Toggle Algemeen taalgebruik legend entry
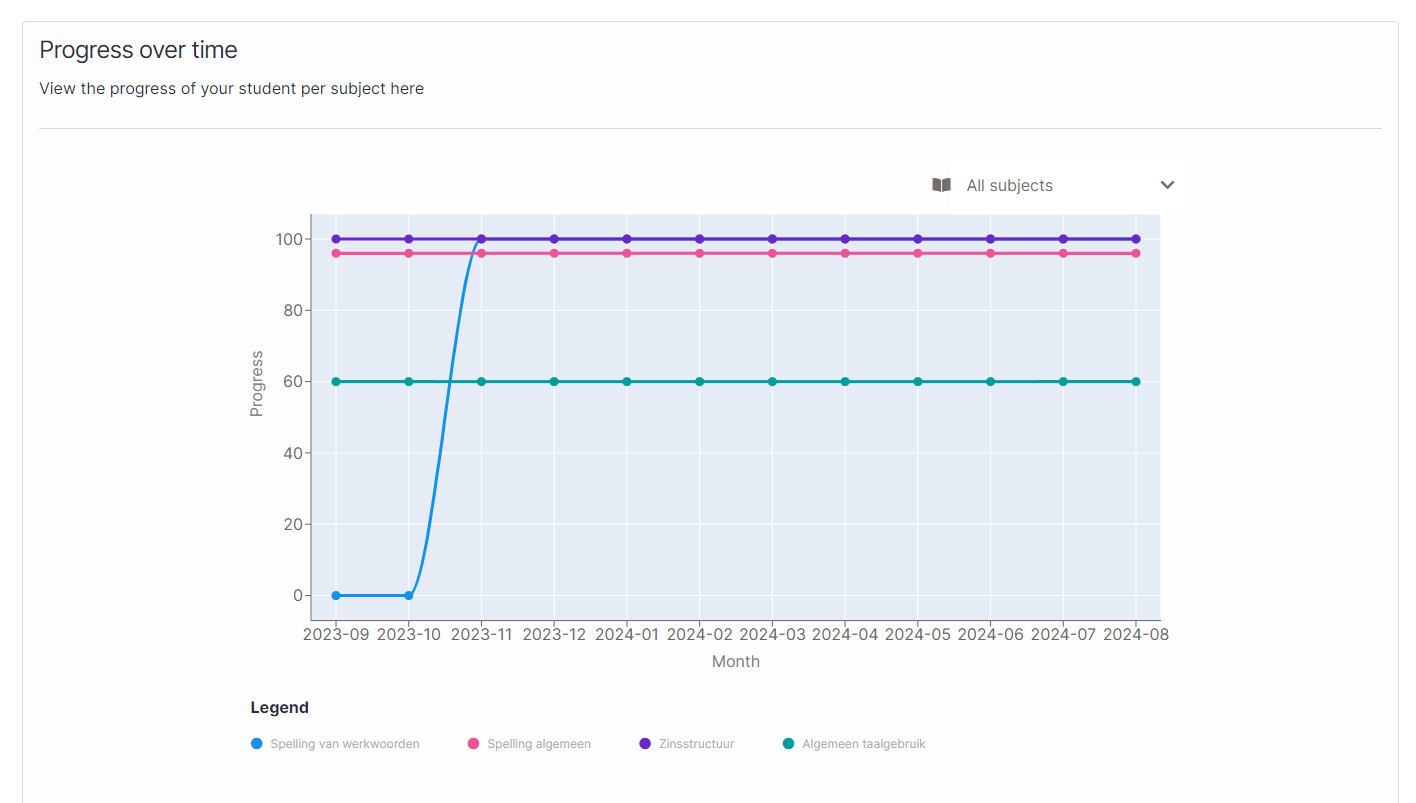1416x803 pixels. [863, 744]
